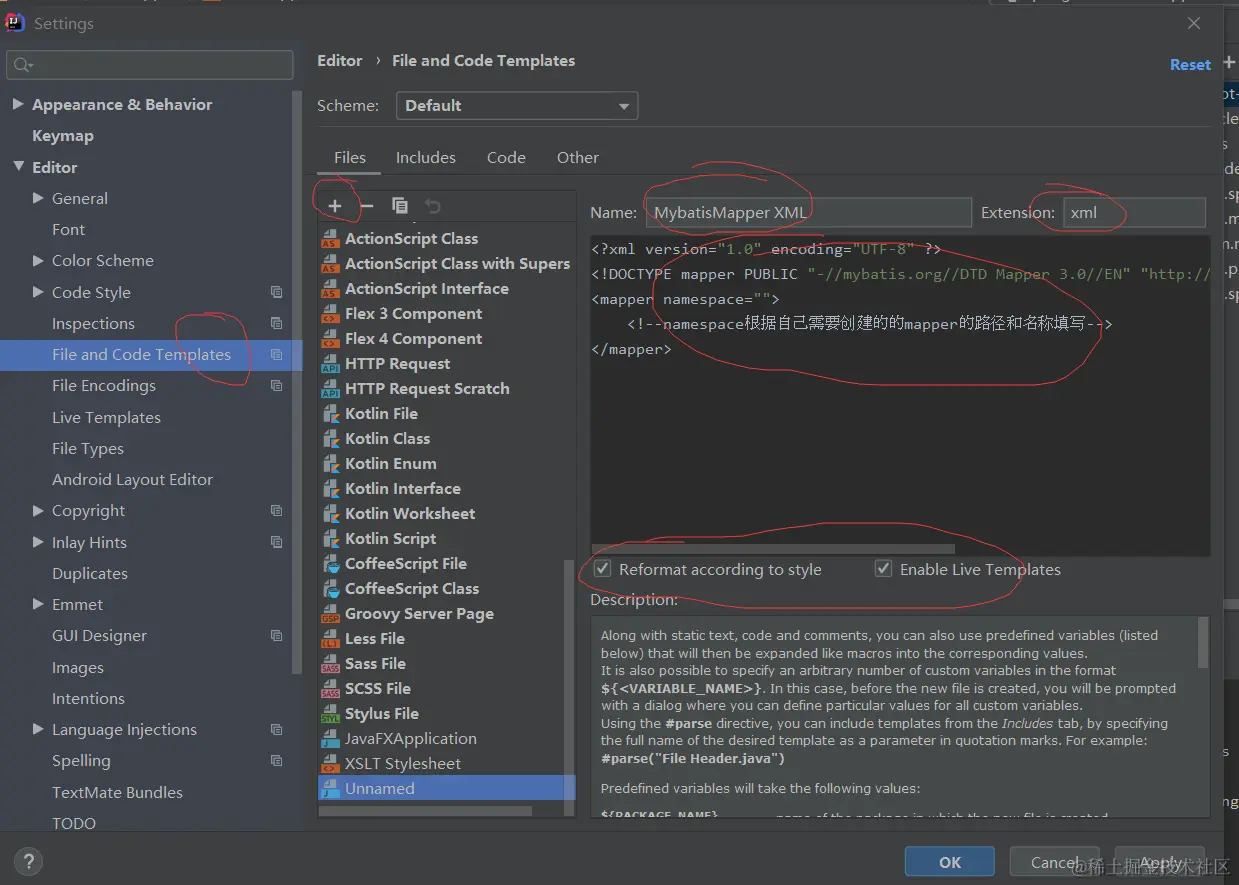This screenshot has width=1239, height=885.
Task: Click the XSLT Stylesheet file icon
Action: 330,764
